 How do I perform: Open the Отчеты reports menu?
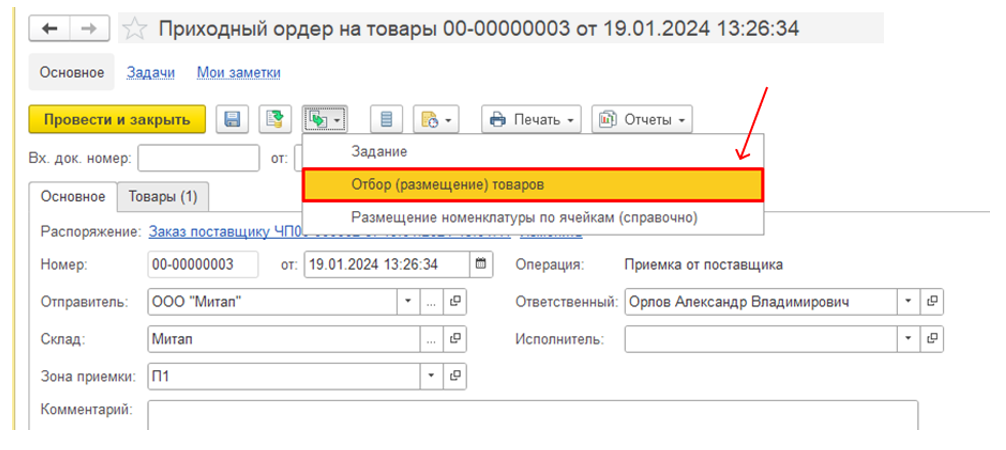pos(642,119)
